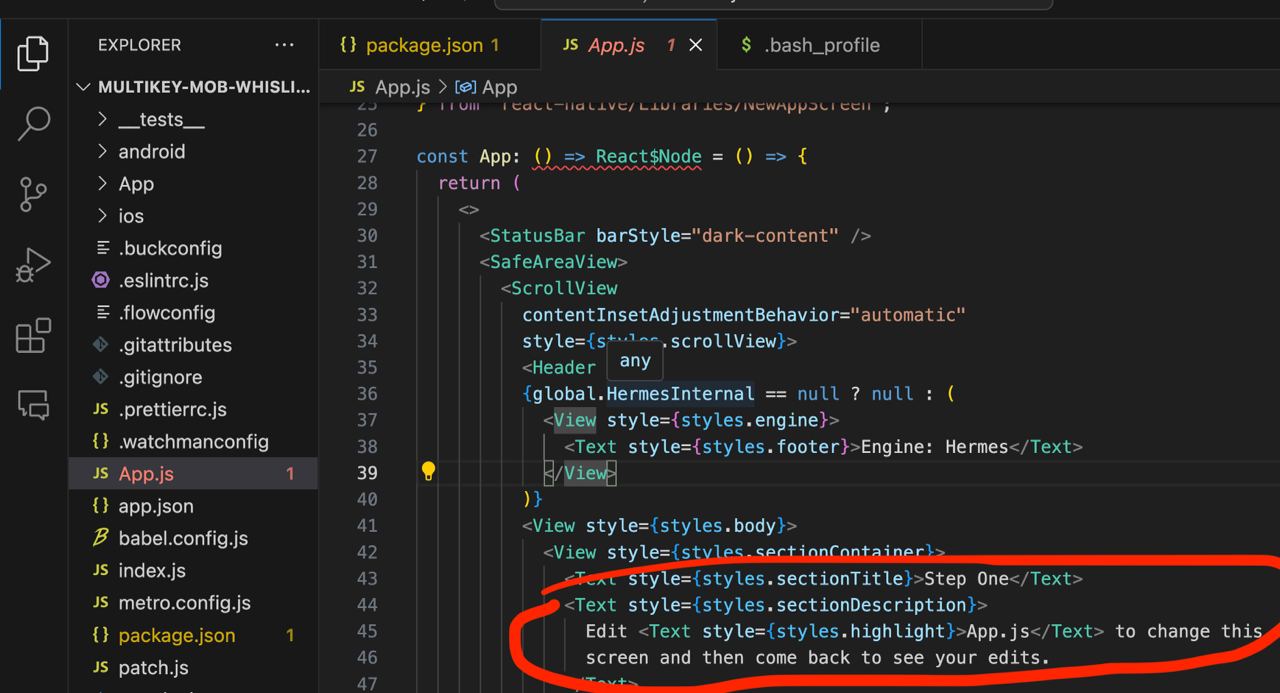Click contentInsetAdjustmentBehavior attribute on line 33

pyautogui.click(x=680, y=315)
